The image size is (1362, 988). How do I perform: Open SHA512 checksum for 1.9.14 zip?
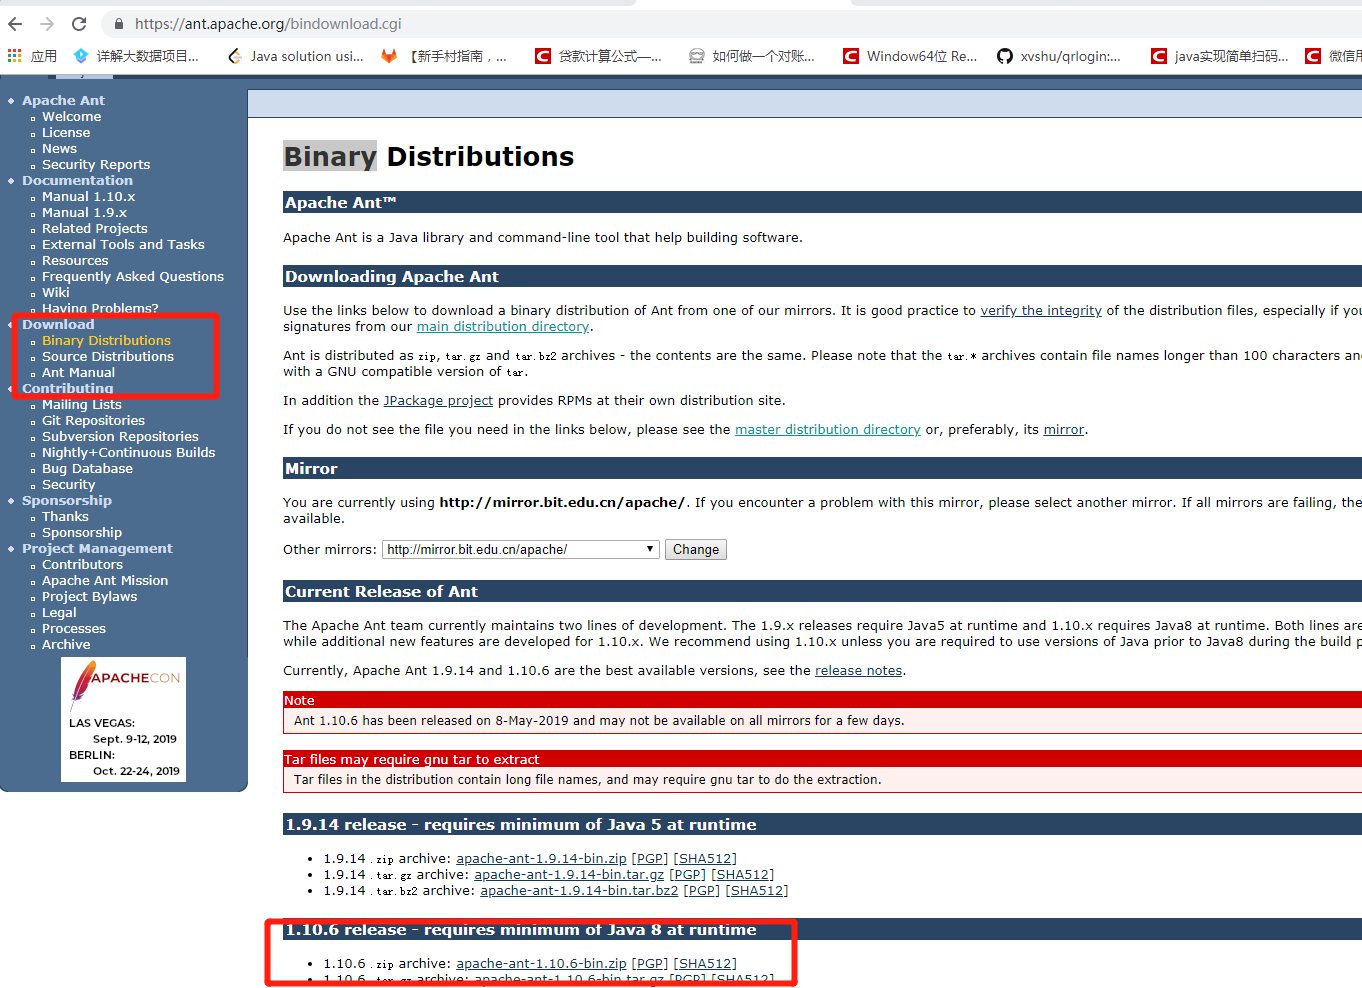tap(705, 859)
